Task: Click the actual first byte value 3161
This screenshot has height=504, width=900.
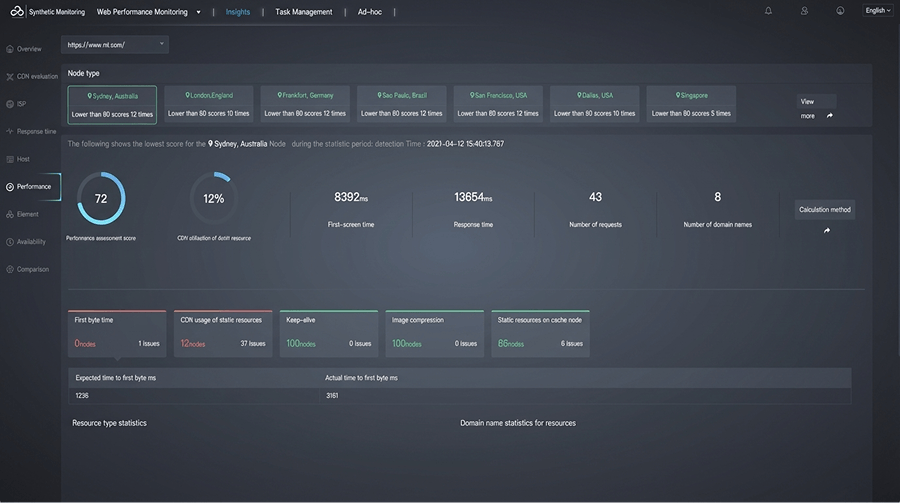Action: coord(332,396)
